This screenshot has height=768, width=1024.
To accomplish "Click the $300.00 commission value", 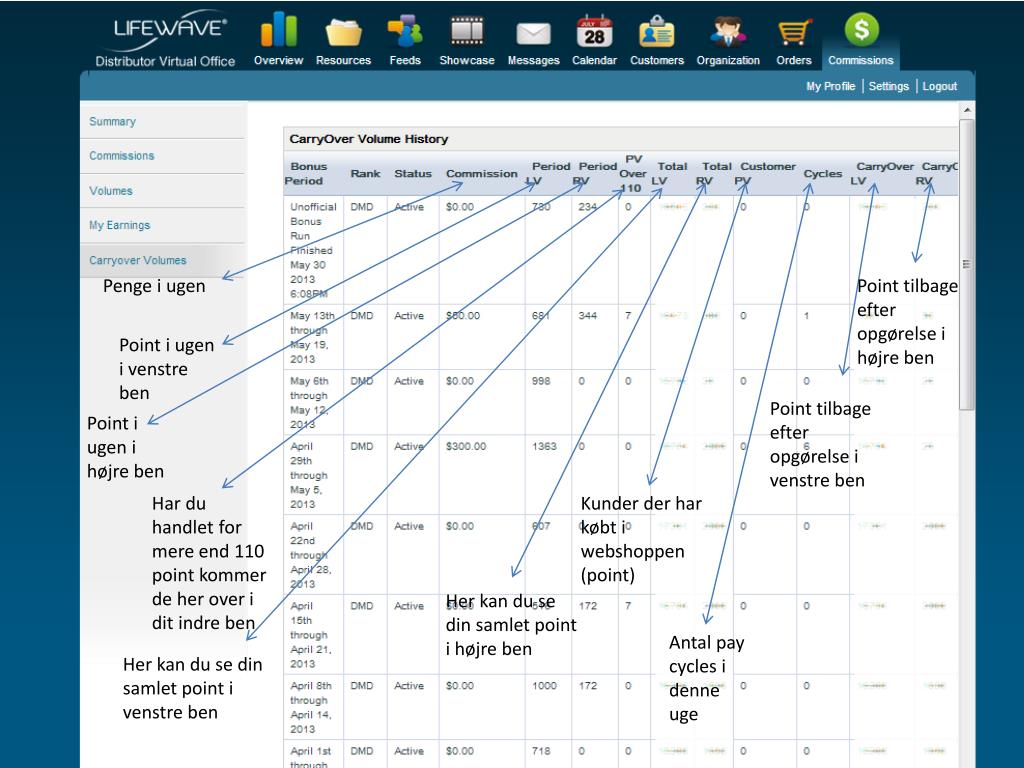I will point(466,447).
